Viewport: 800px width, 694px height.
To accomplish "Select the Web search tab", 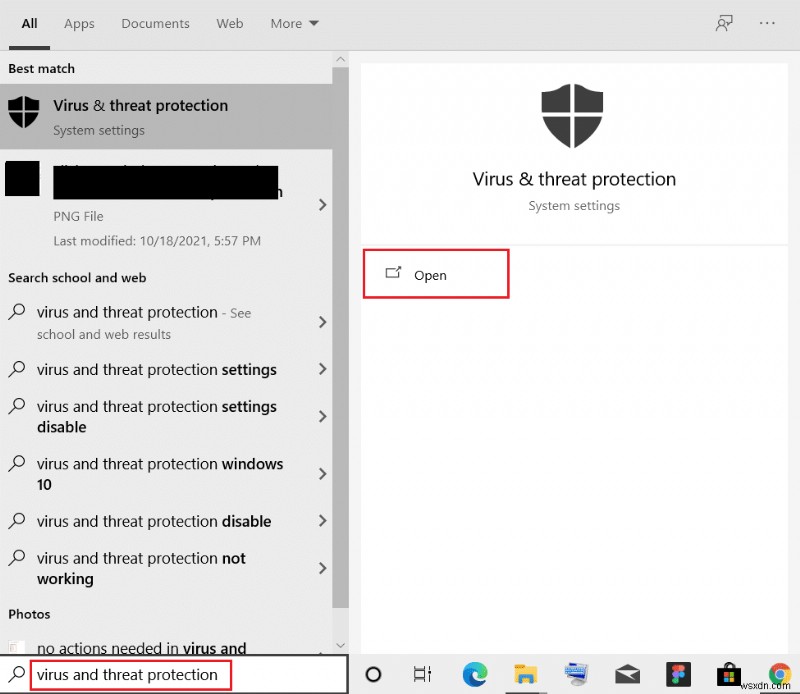I will (x=230, y=23).
